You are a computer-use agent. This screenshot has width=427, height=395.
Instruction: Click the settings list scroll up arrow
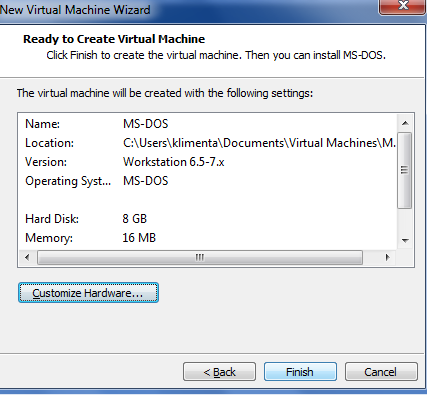(x=405, y=123)
